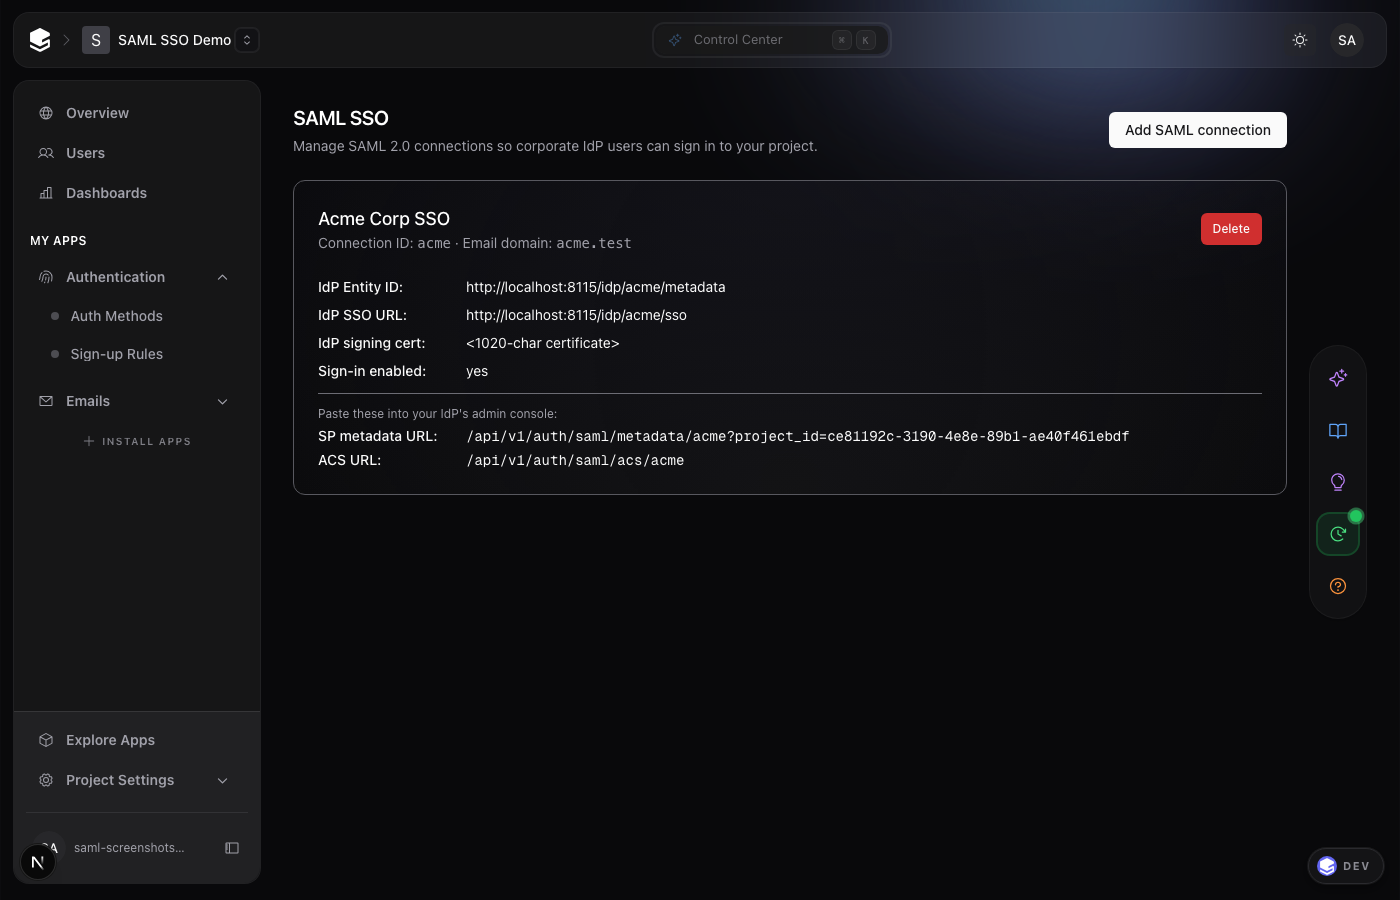Click the Authentication fingerprint icon
Viewport: 1400px width, 900px height.
46,277
